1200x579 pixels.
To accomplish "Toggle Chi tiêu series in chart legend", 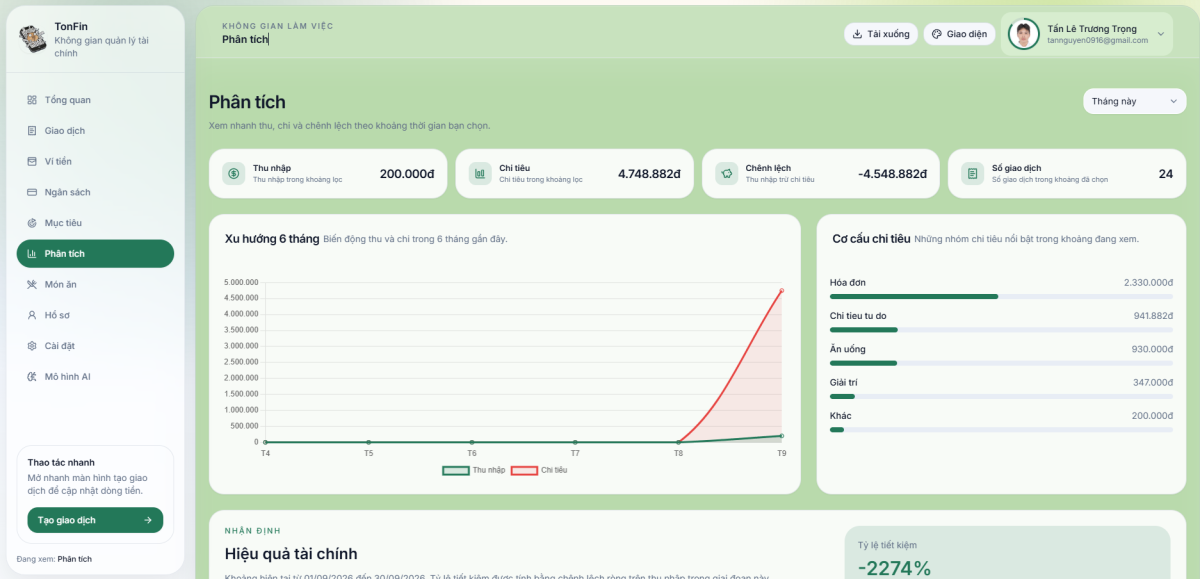I will (540, 470).
